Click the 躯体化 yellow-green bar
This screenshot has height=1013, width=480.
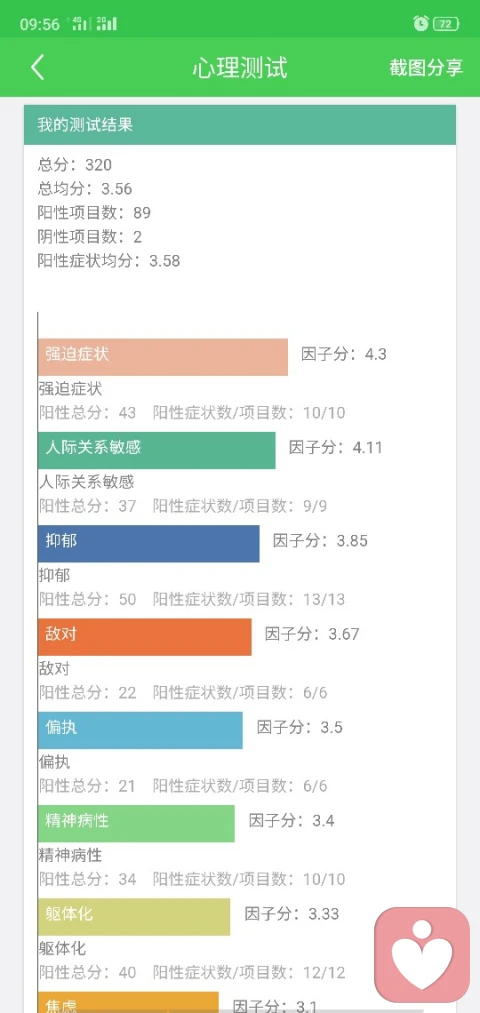pos(134,917)
